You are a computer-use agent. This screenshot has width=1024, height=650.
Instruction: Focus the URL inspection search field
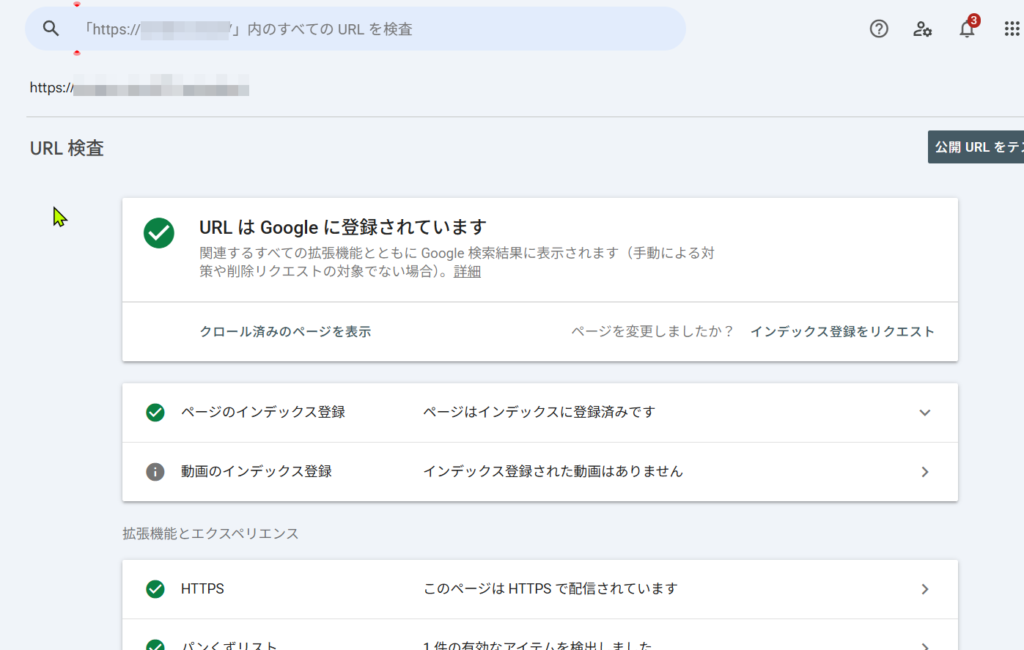(x=355, y=29)
